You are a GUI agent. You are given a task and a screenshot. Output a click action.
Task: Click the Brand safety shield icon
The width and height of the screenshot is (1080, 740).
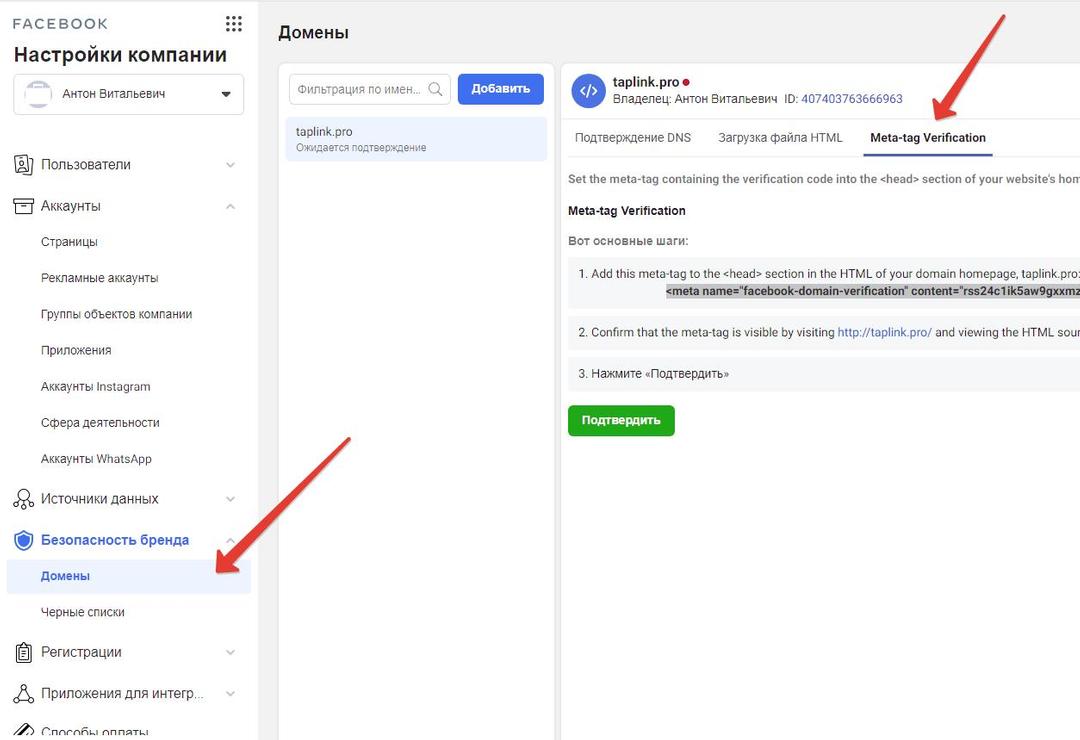(x=23, y=540)
